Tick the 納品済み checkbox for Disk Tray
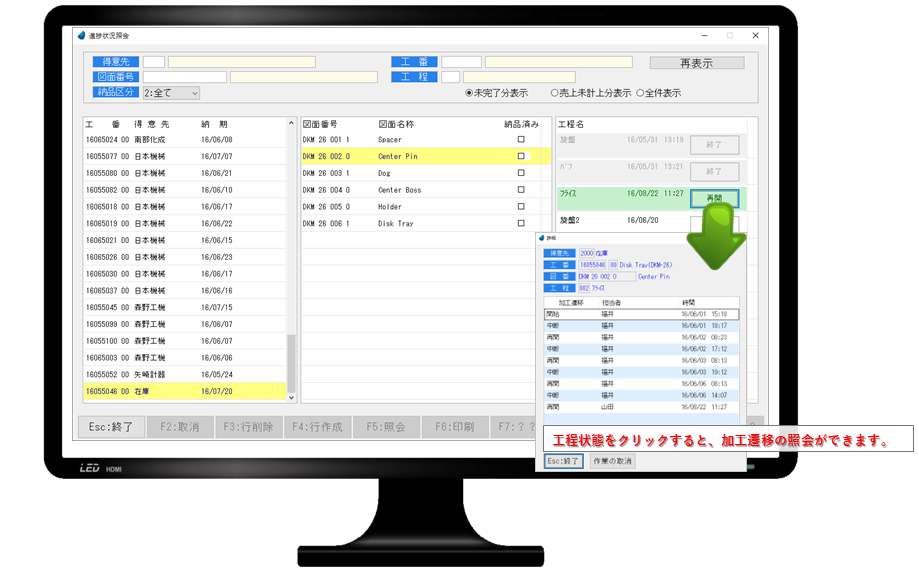The image size is (919, 583). (520, 224)
